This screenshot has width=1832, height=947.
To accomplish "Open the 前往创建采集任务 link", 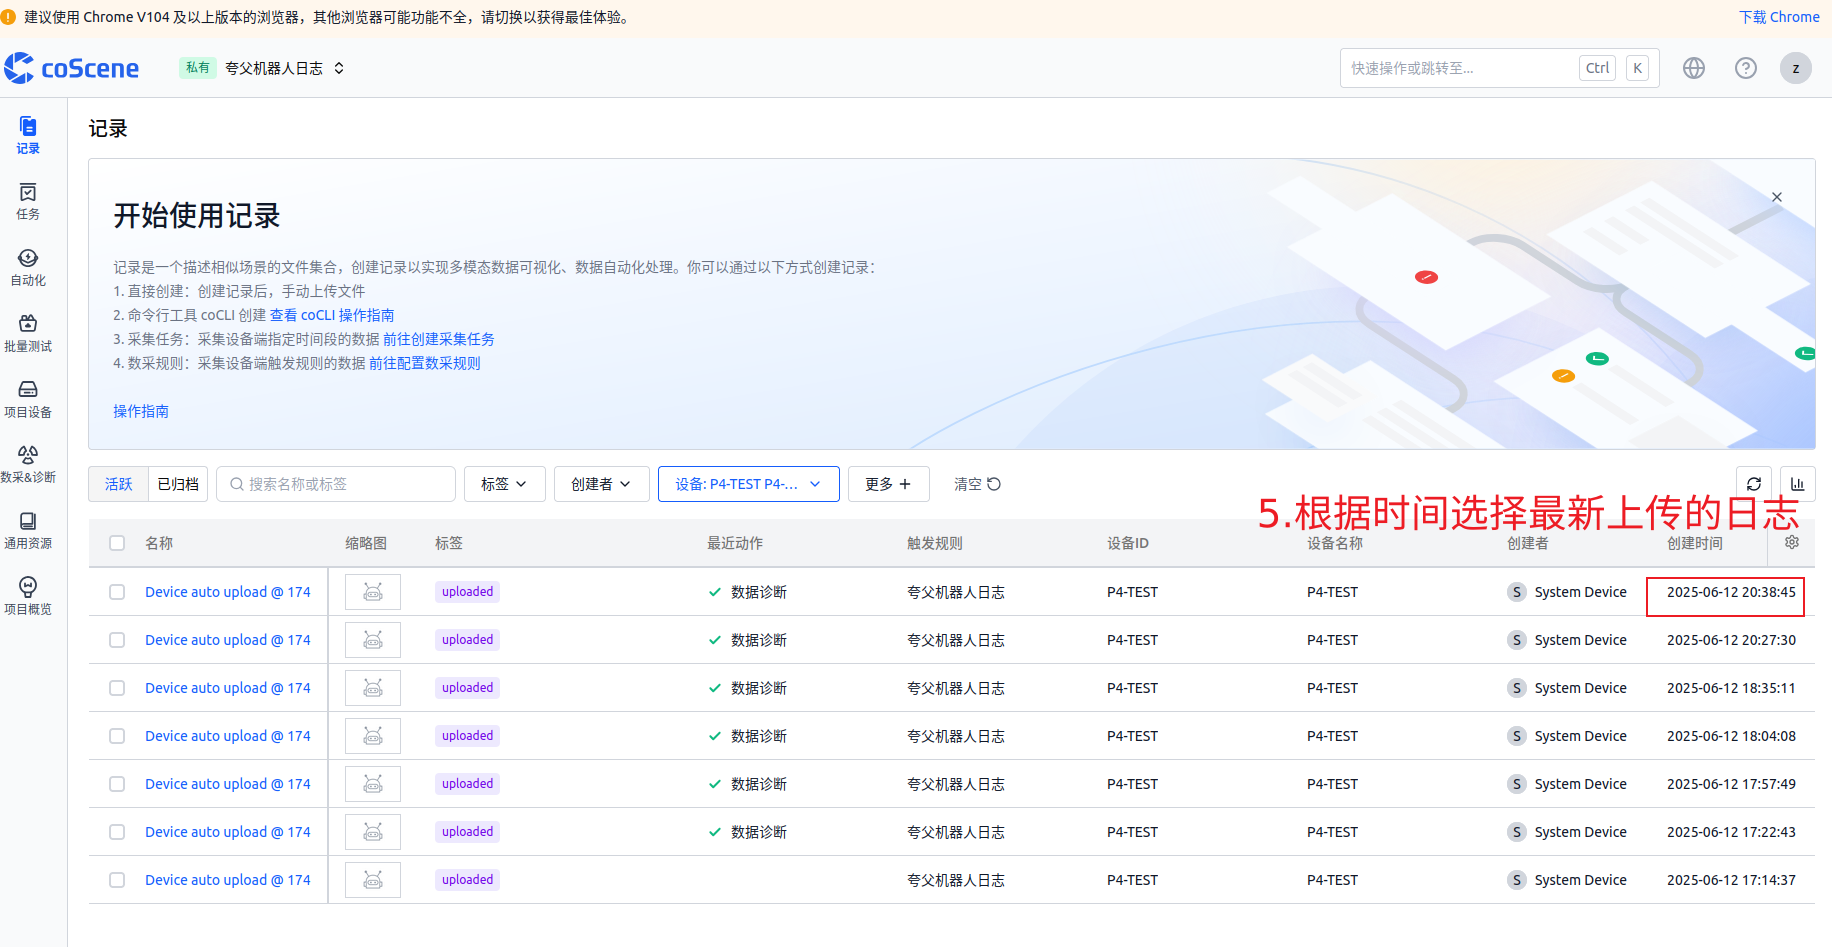I will coord(438,339).
